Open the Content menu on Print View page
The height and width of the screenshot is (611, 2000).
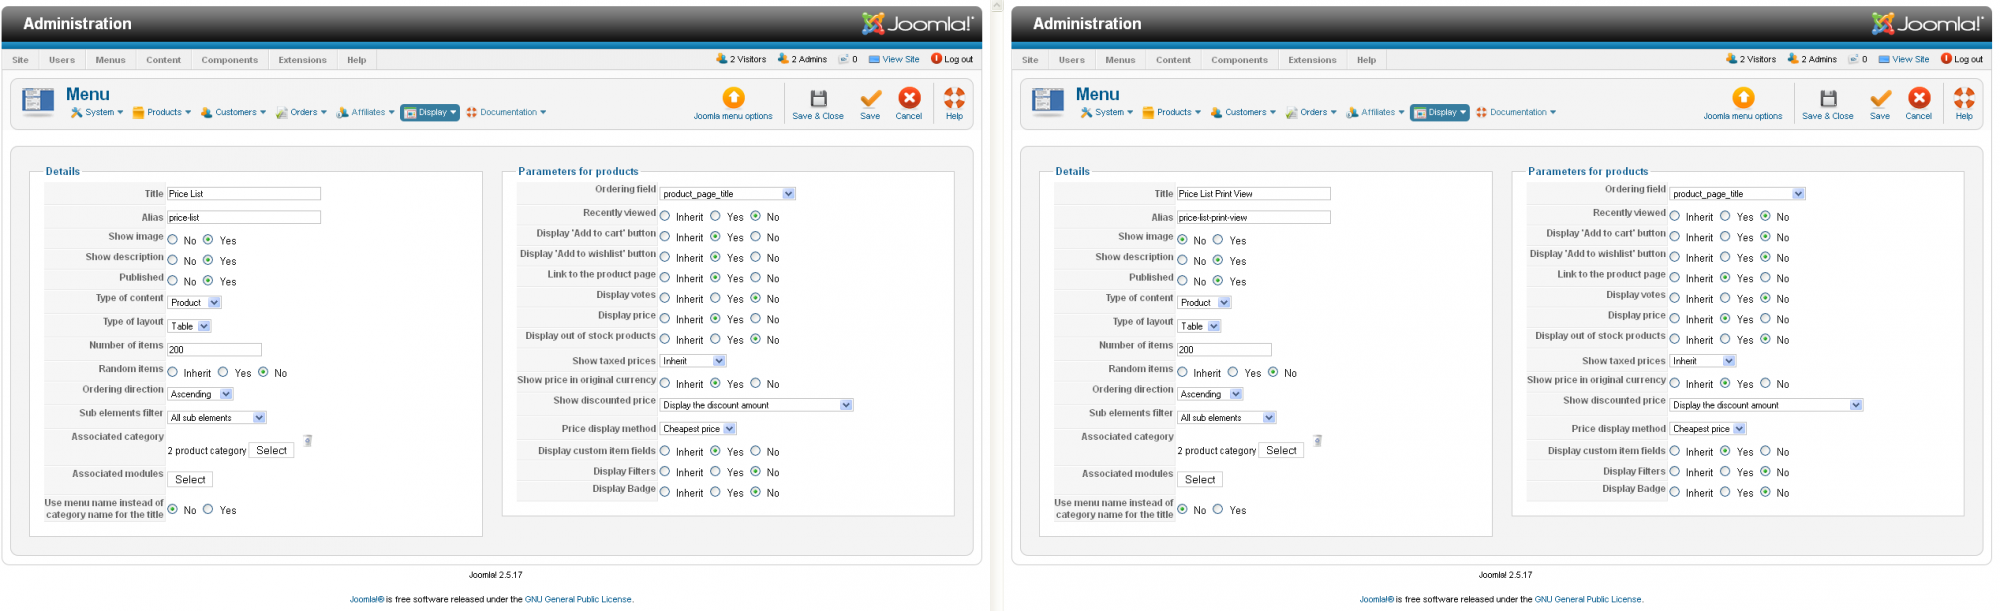[x=1173, y=60]
